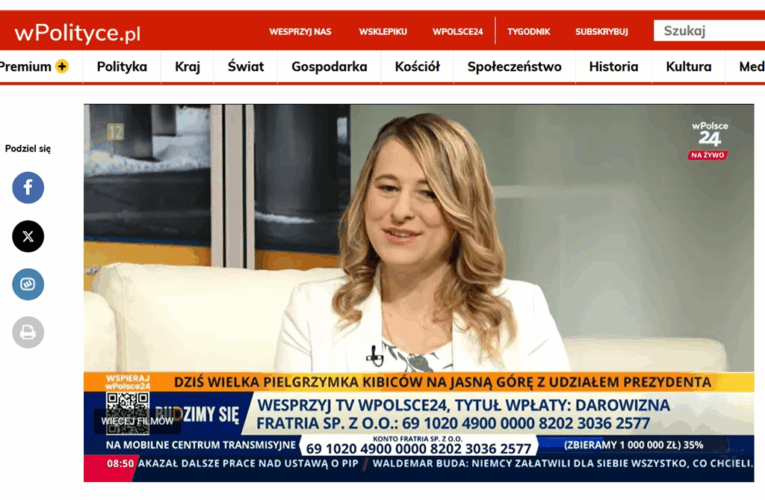Open the wPolityce.pl homepage logo
Screen dimensions: 765x500
click(78, 33)
